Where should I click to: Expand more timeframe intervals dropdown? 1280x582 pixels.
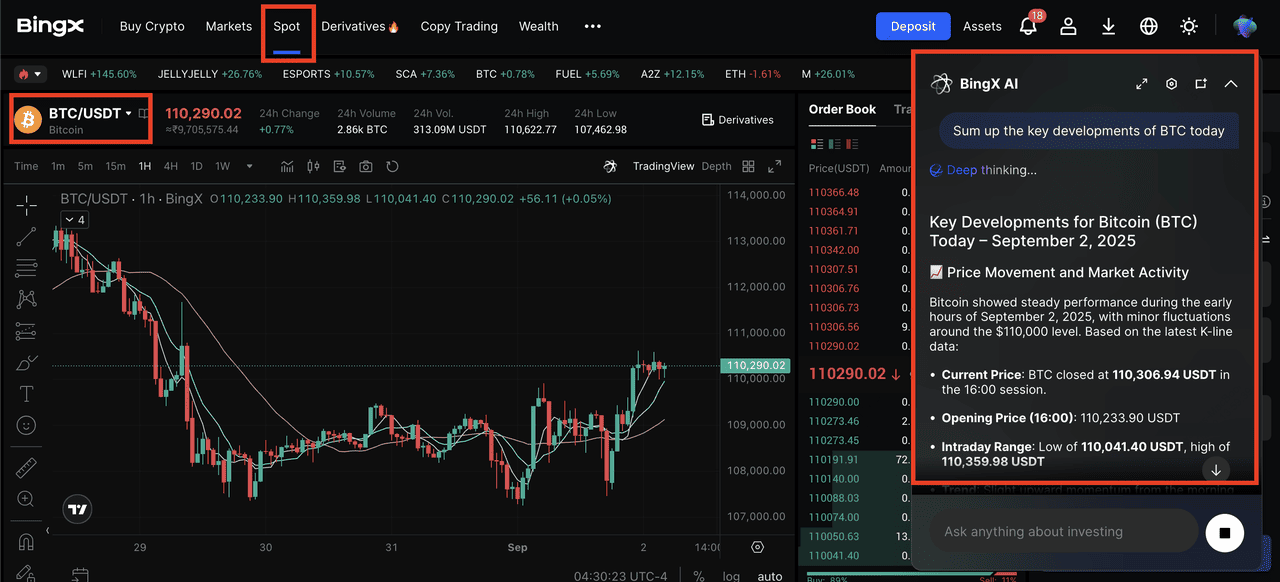[x=249, y=166]
